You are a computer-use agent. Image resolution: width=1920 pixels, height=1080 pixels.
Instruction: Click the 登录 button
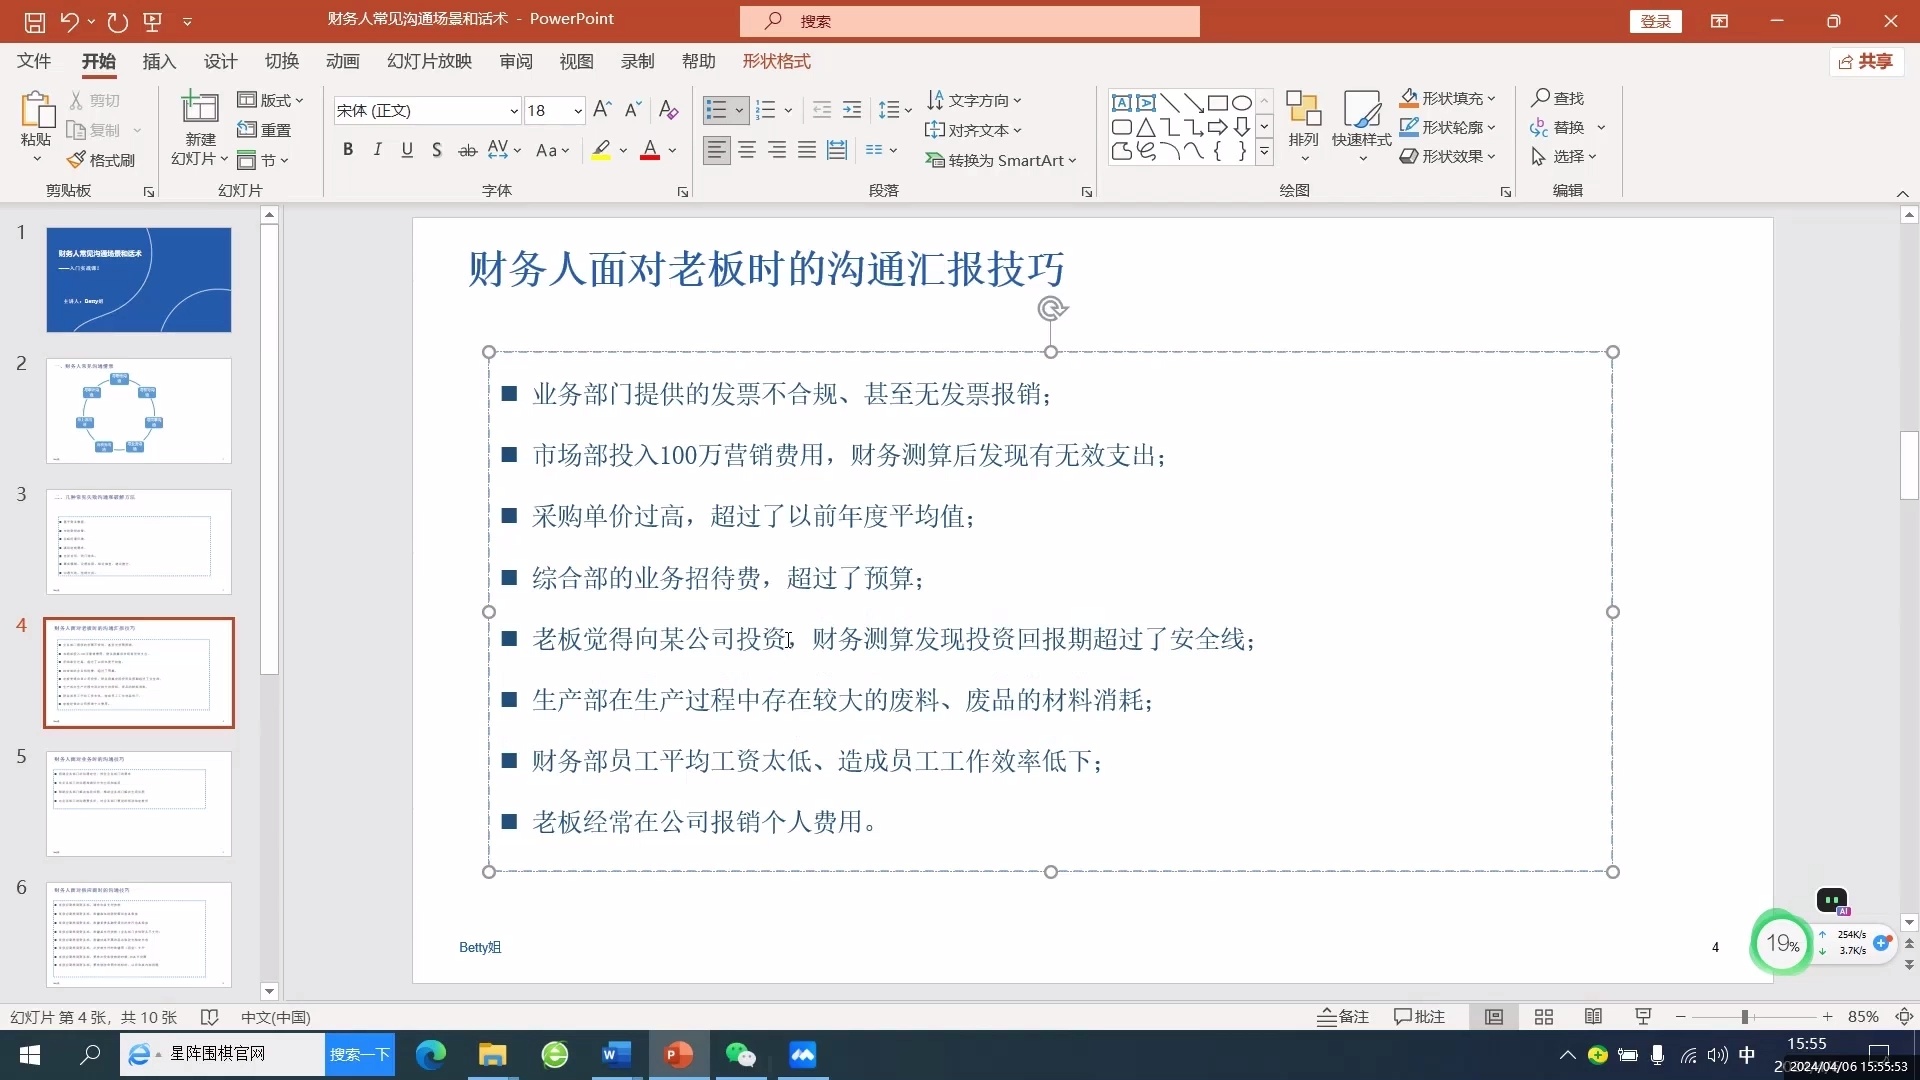(x=1656, y=21)
